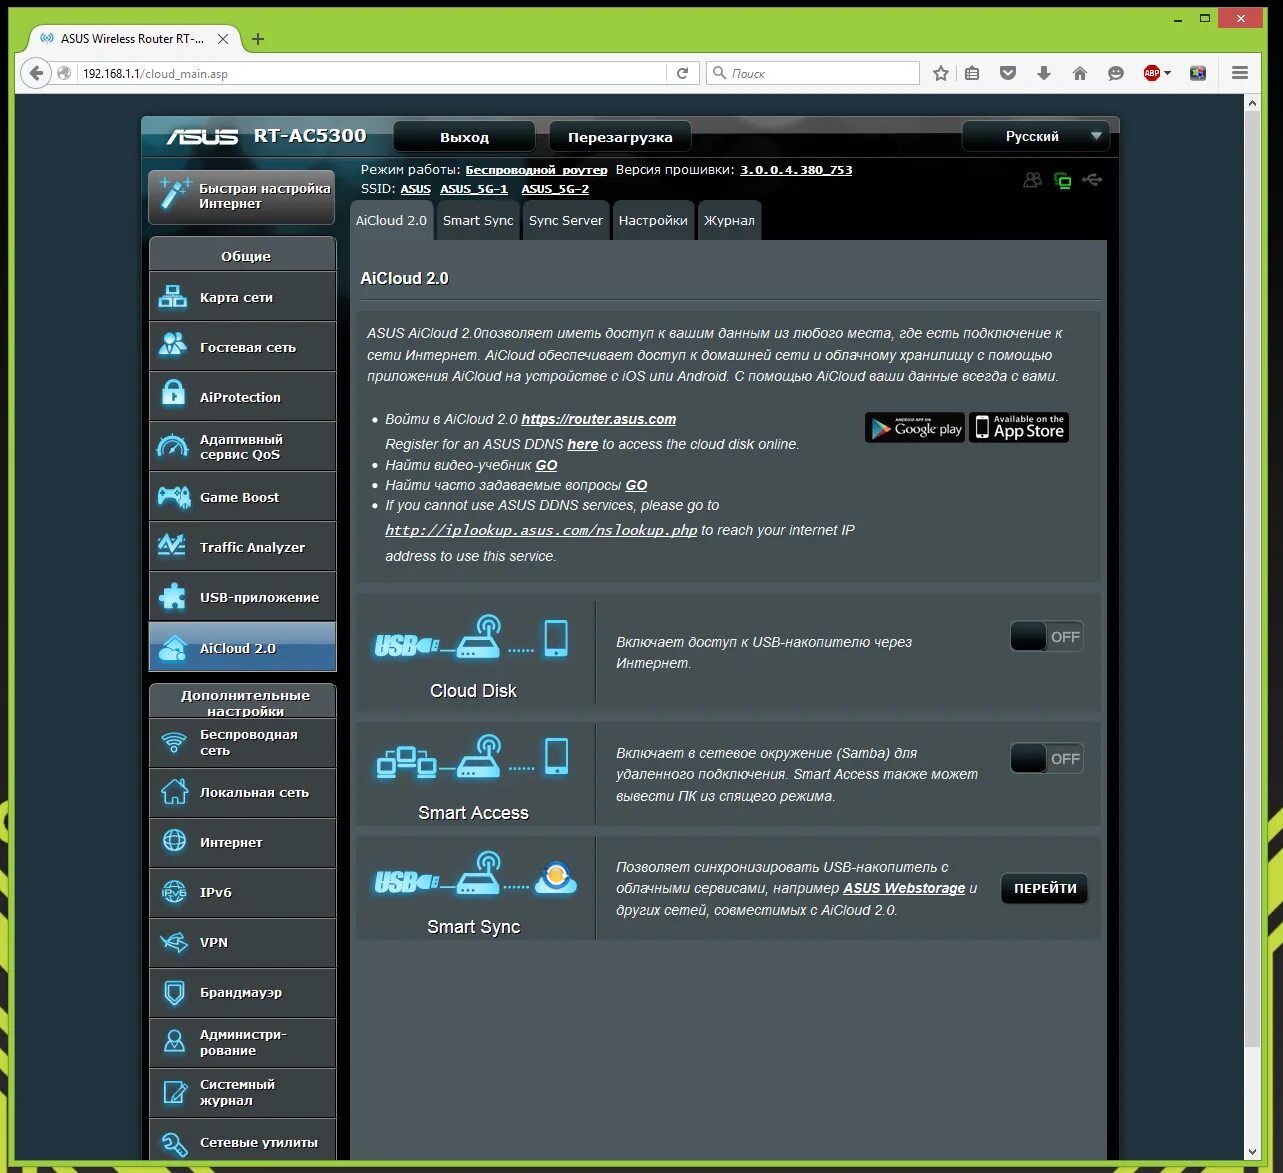The height and width of the screenshot is (1173, 1283).
Task: Switch to the Smart Sync tab
Action: click(478, 221)
